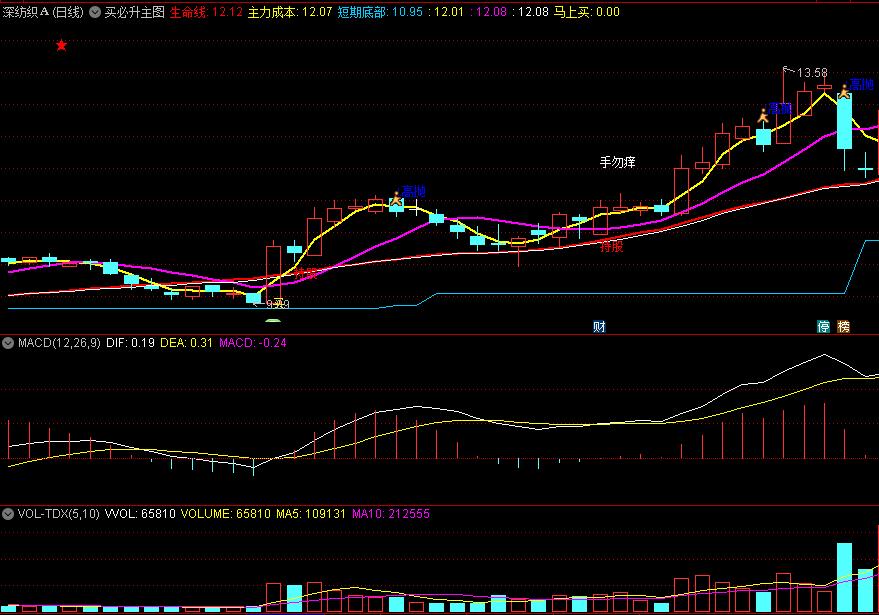The width and height of the screenshot is (879, 615).
Task: Click the 13.58 high price label
Action: click(812, 73)
